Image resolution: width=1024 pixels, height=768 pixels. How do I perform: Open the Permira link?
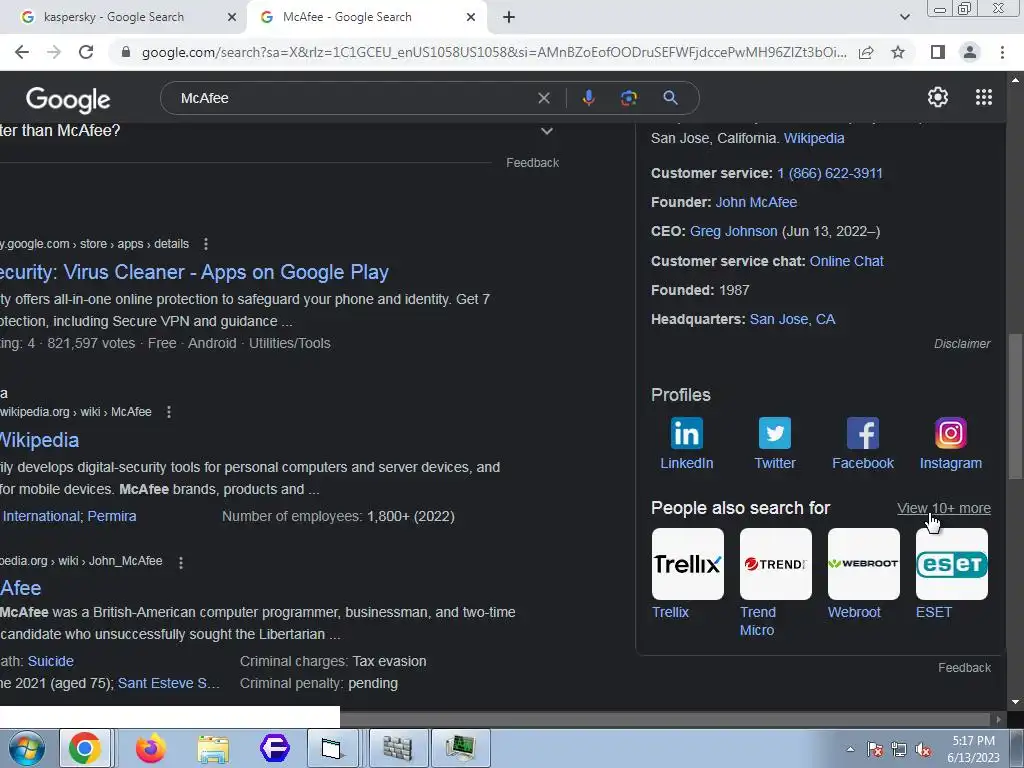click(x=112, y=517)
